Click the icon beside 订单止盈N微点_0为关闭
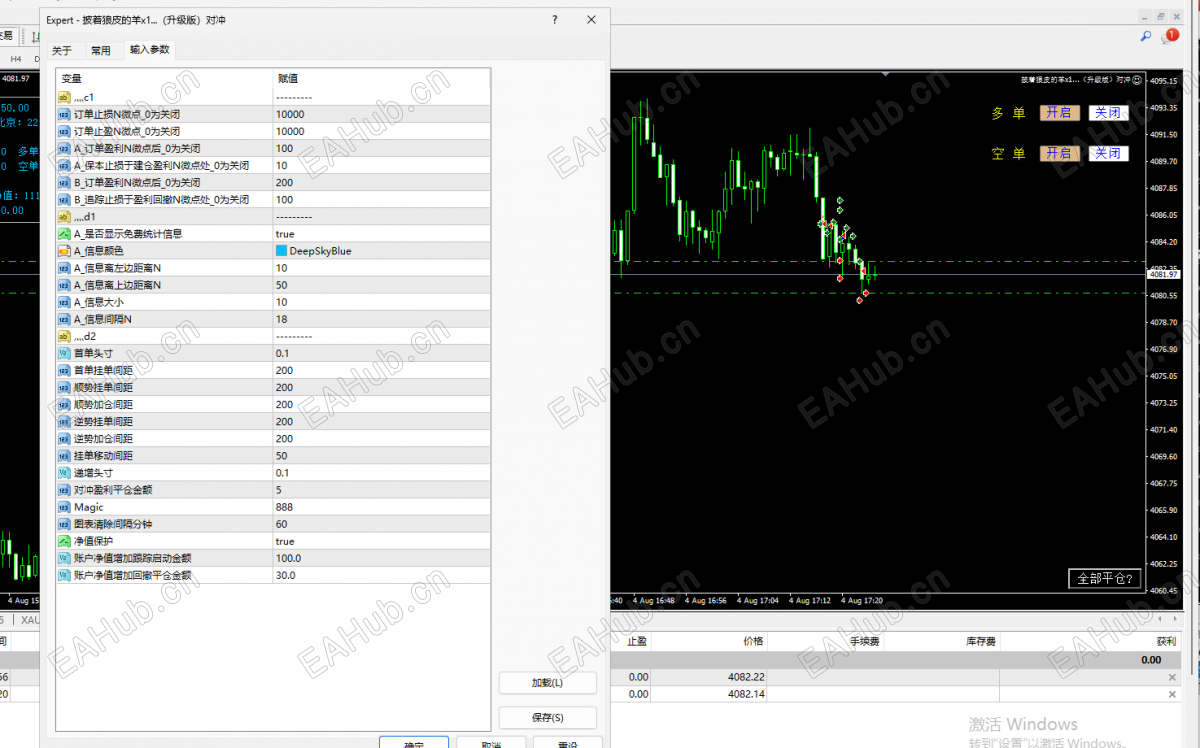This screenshot has height=748, width=1200. (64, 131)
